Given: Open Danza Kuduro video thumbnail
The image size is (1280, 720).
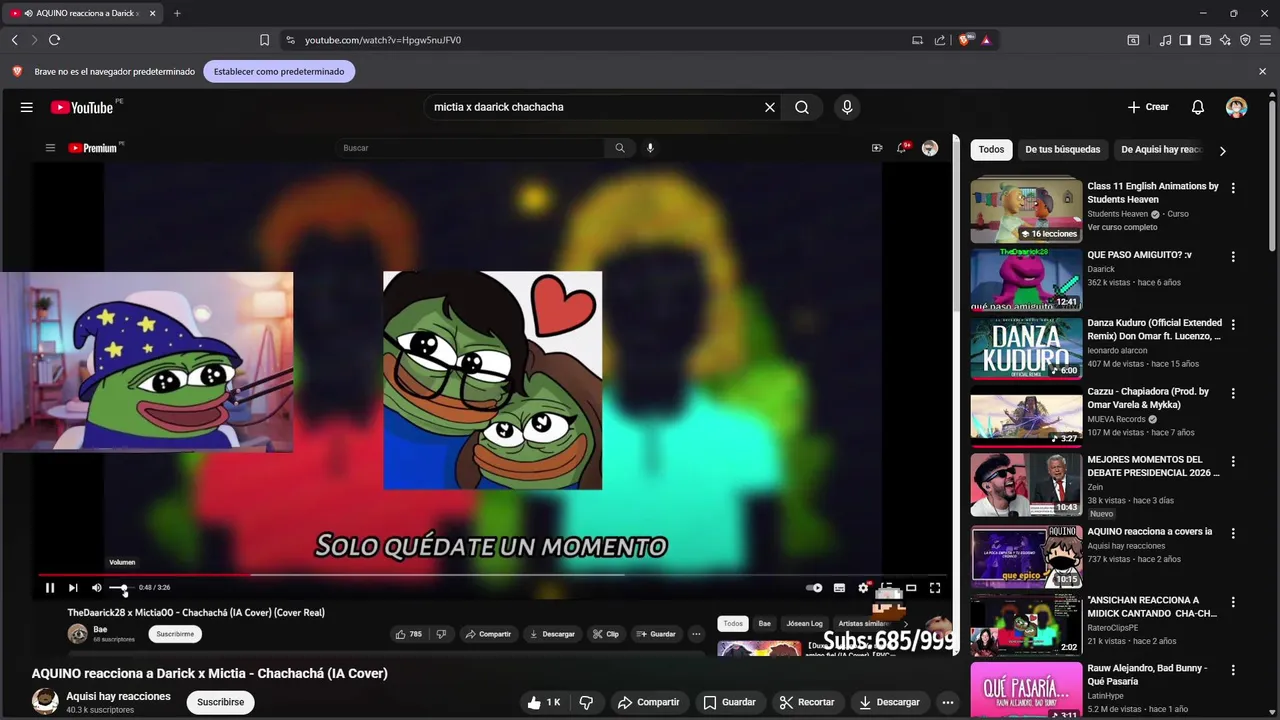Looking at the screenshot, I should click(x=1026, y=348).
